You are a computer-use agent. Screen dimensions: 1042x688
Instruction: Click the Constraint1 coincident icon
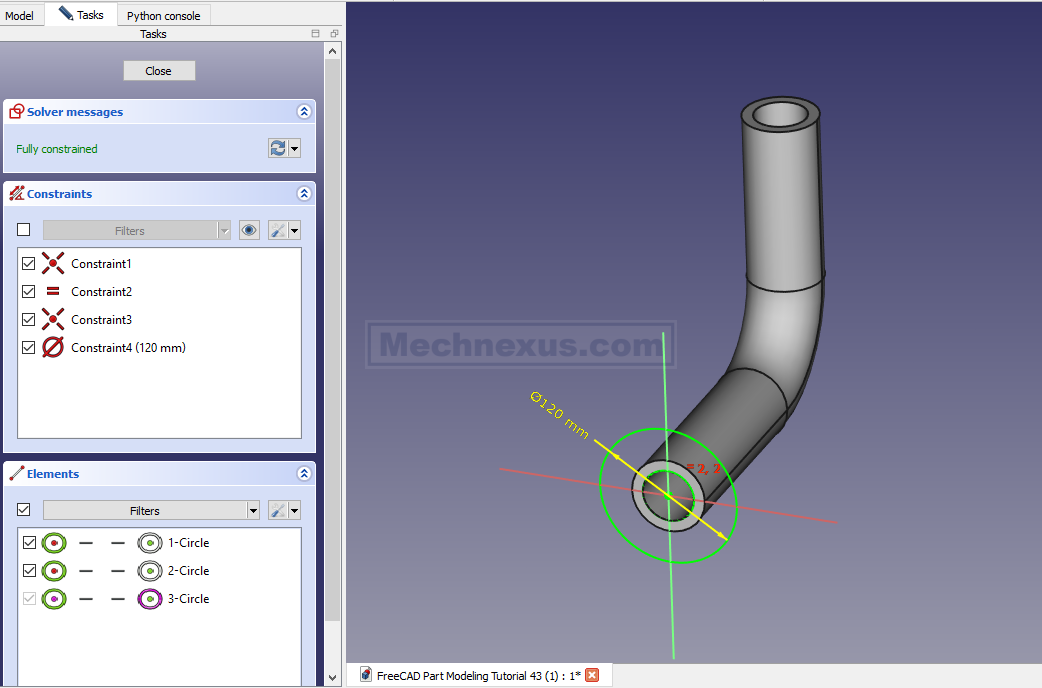[53, 263]
